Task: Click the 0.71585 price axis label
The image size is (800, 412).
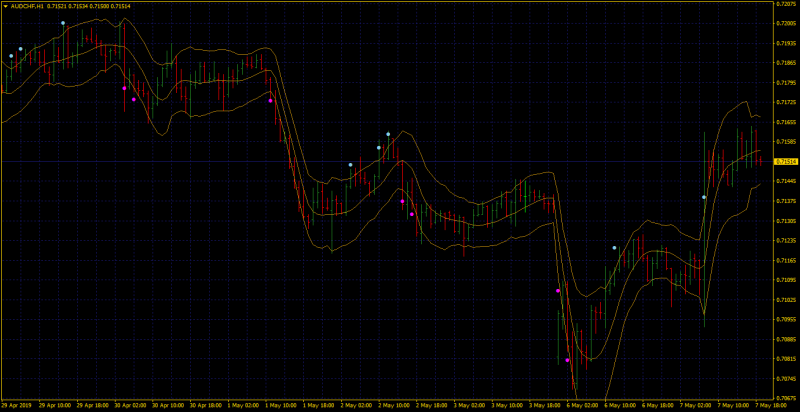Action: point(785,142)
